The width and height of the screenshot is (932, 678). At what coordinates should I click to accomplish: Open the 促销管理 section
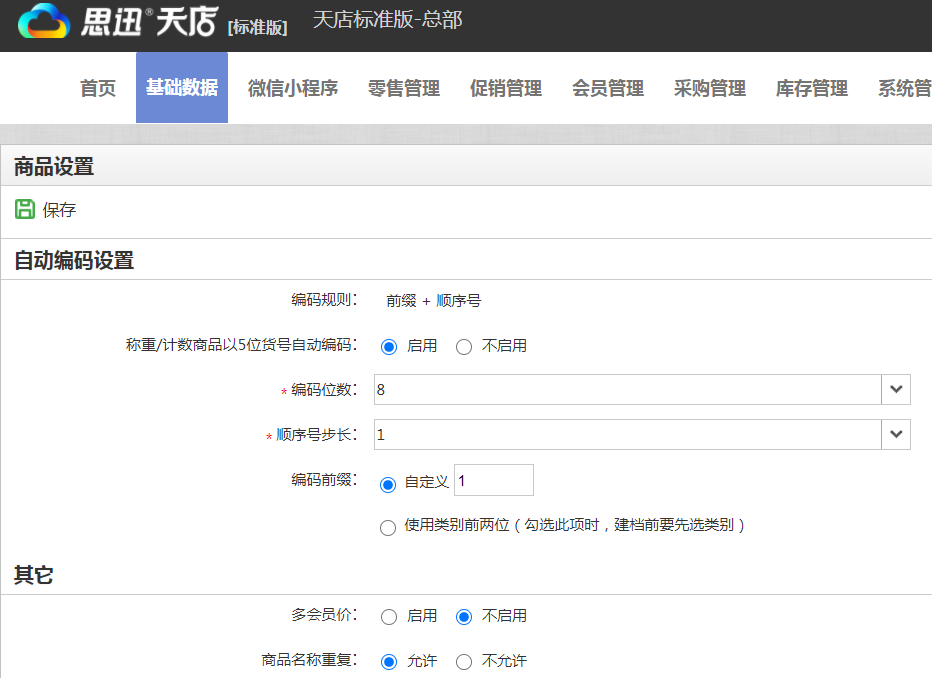pyautogui.click(x=505, y=88)
